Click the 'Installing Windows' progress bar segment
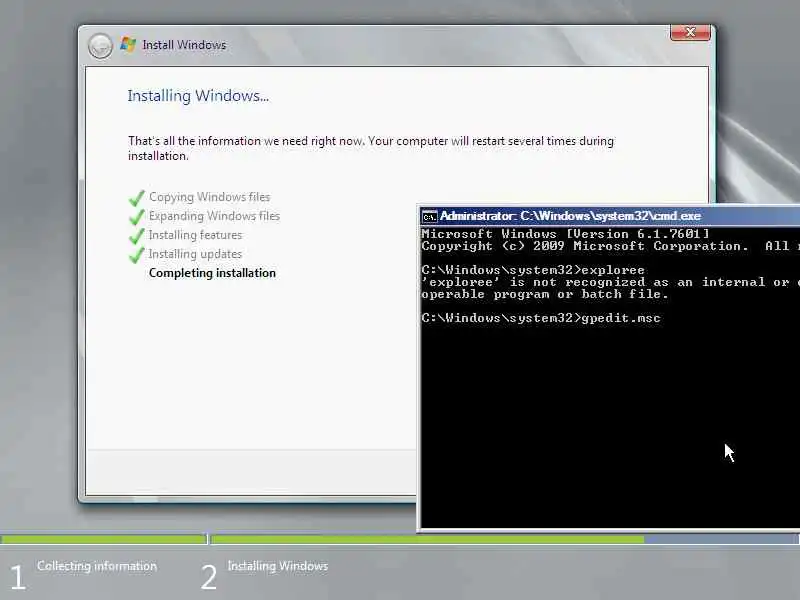Screen dimensions: 800x600 505,539
